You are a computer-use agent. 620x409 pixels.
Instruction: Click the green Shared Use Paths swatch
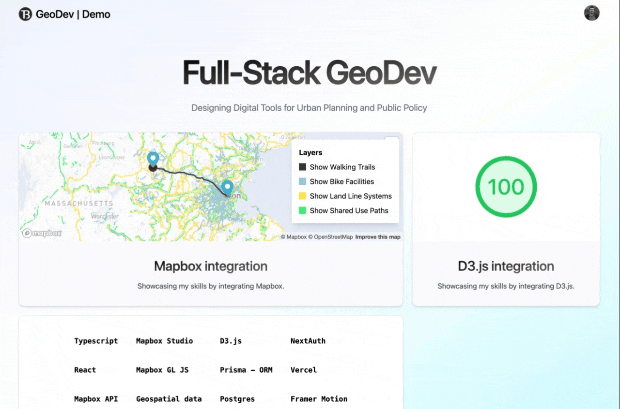coord(302,210)
